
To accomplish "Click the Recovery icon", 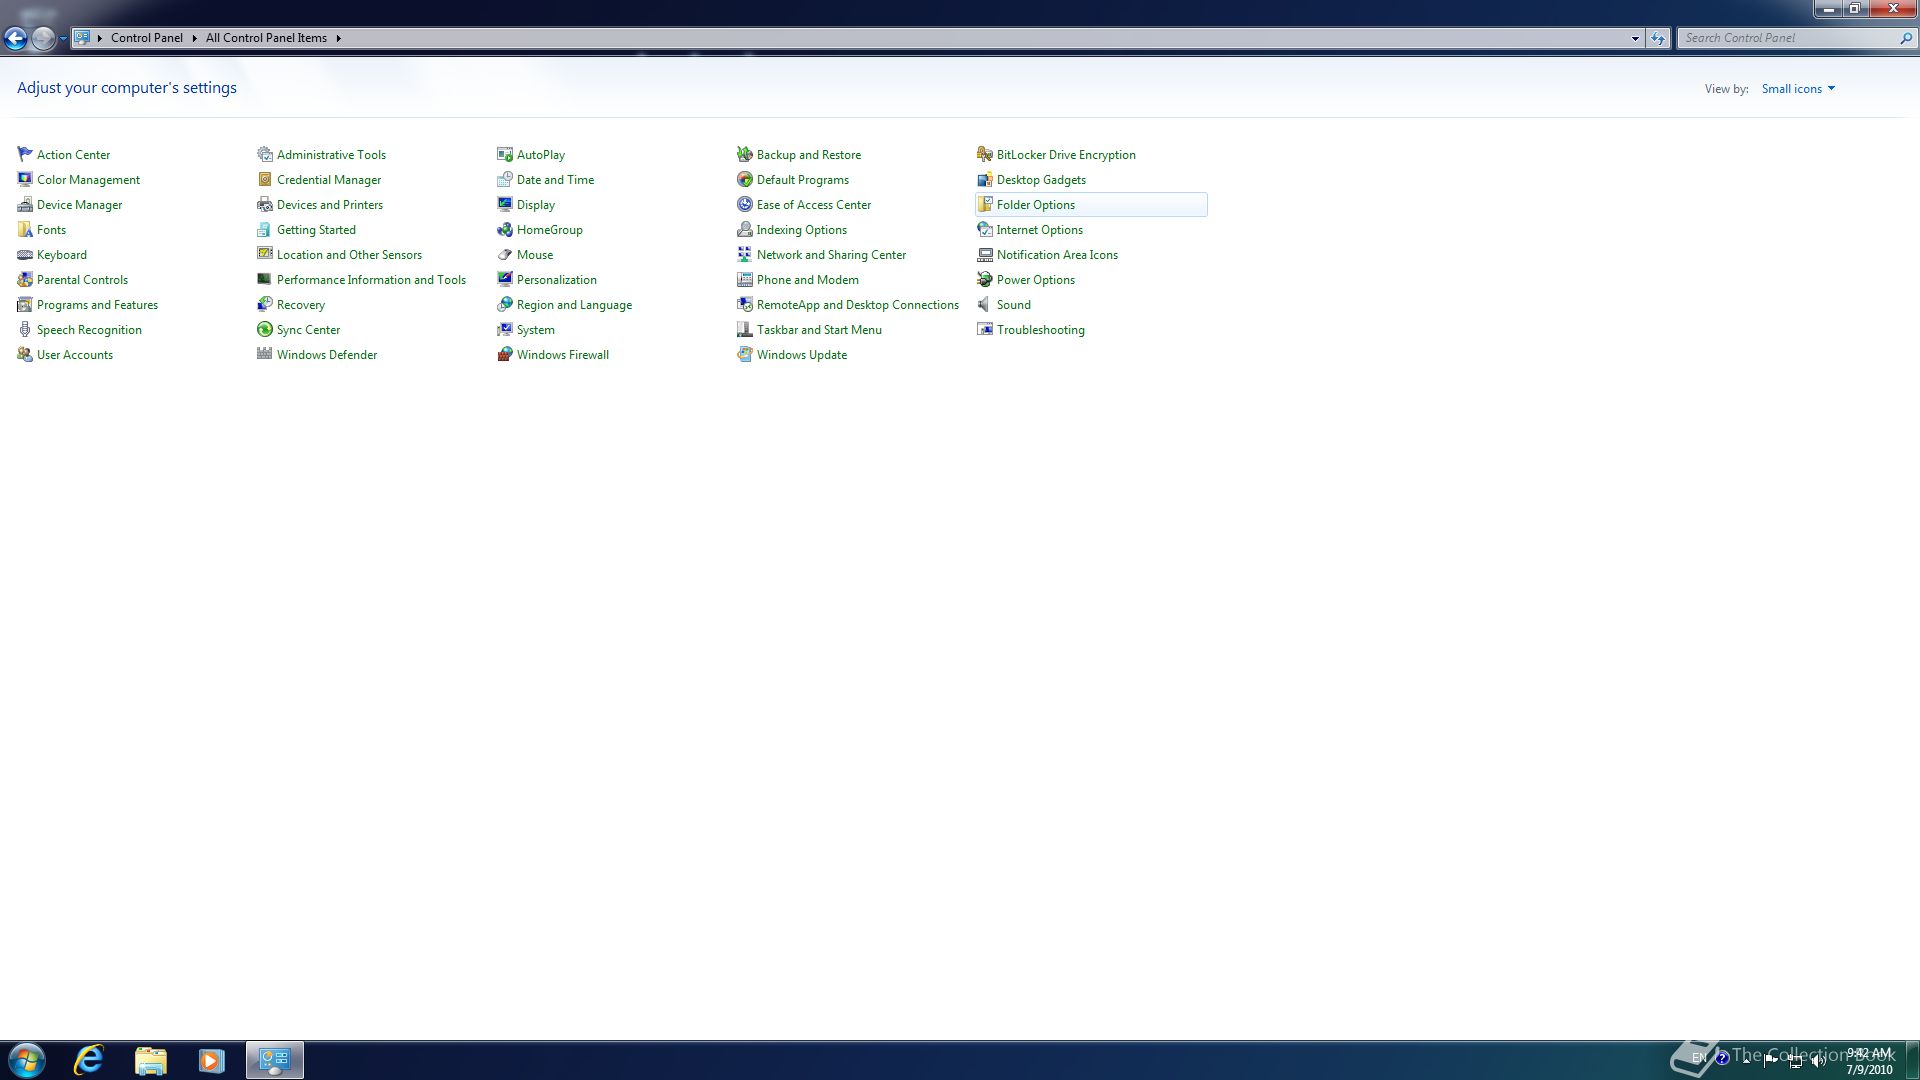I will pyautogui.click(x=265, y=304).
